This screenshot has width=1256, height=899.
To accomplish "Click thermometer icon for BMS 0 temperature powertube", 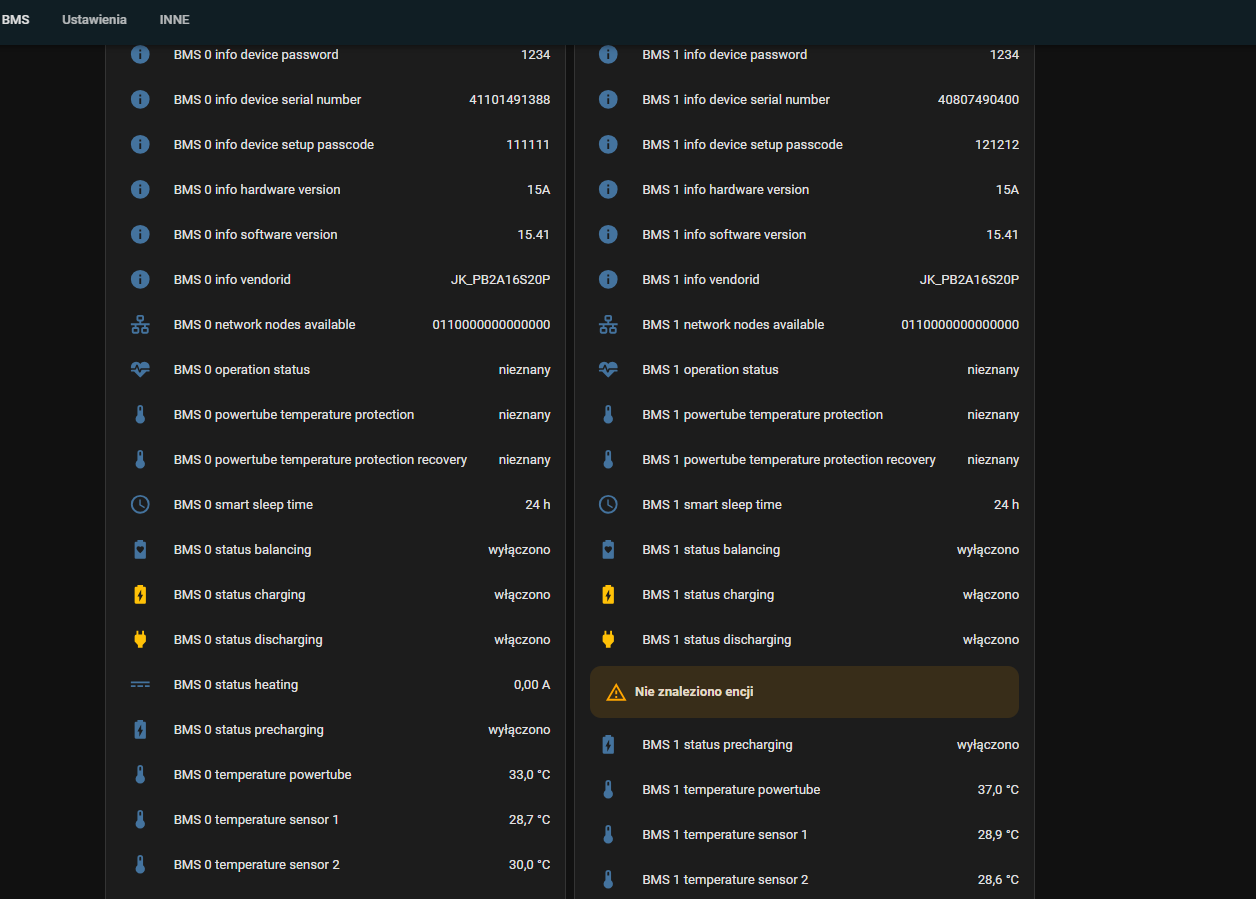I will (x=140, y=775).
